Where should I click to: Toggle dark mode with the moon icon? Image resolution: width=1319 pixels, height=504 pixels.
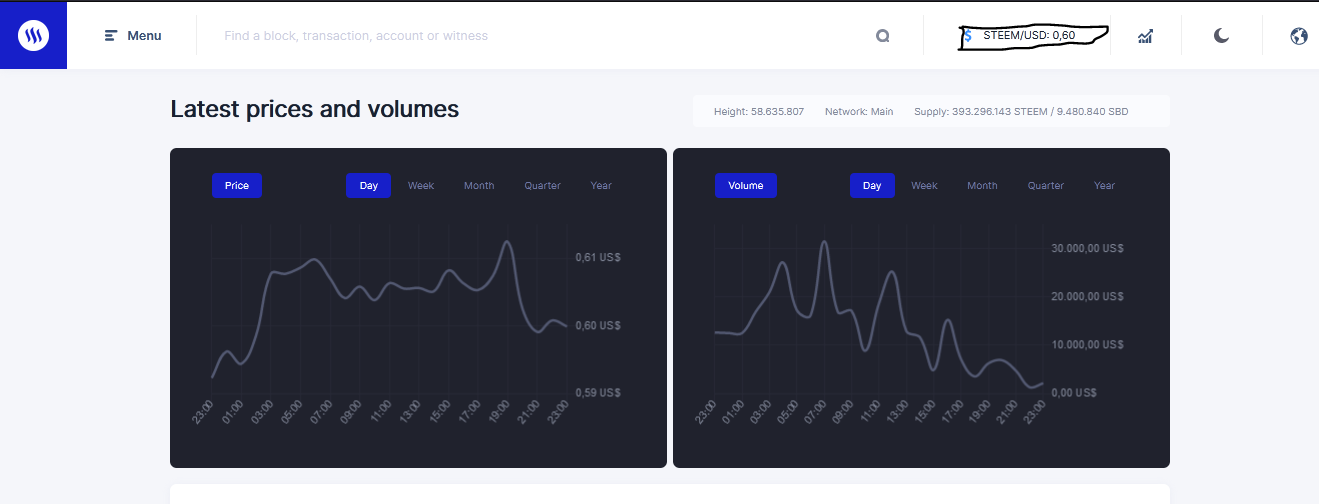[1221, 36]
